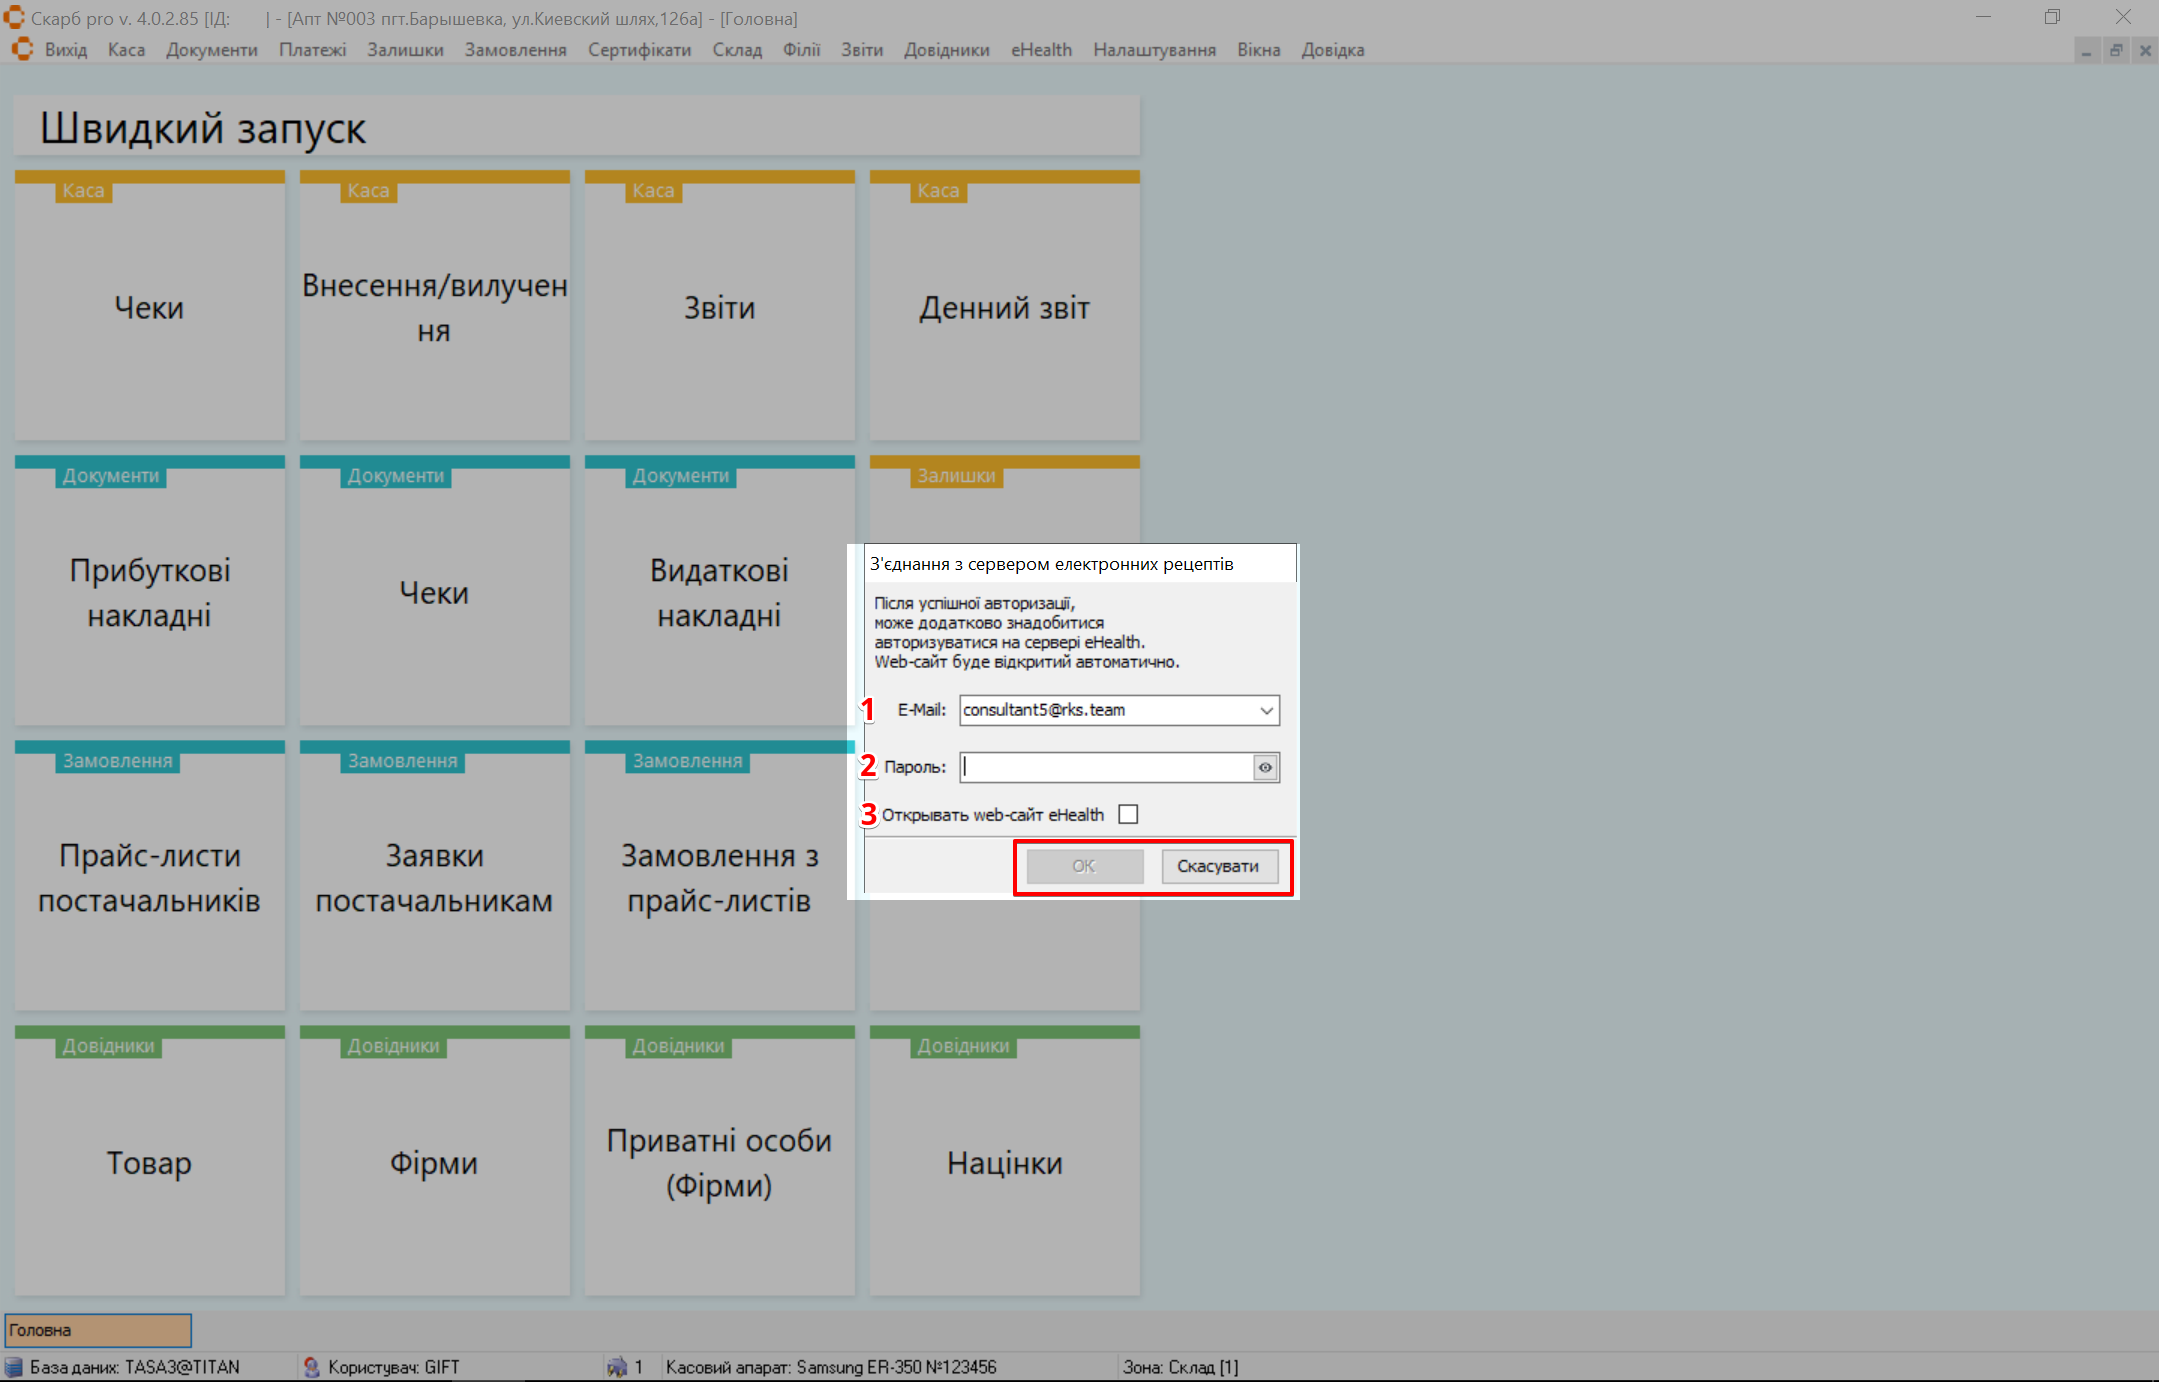The height and width of the screenshot is (1382, 2159).
Task: Select the Головна window tab
Action: click(x=98, y=1330)
